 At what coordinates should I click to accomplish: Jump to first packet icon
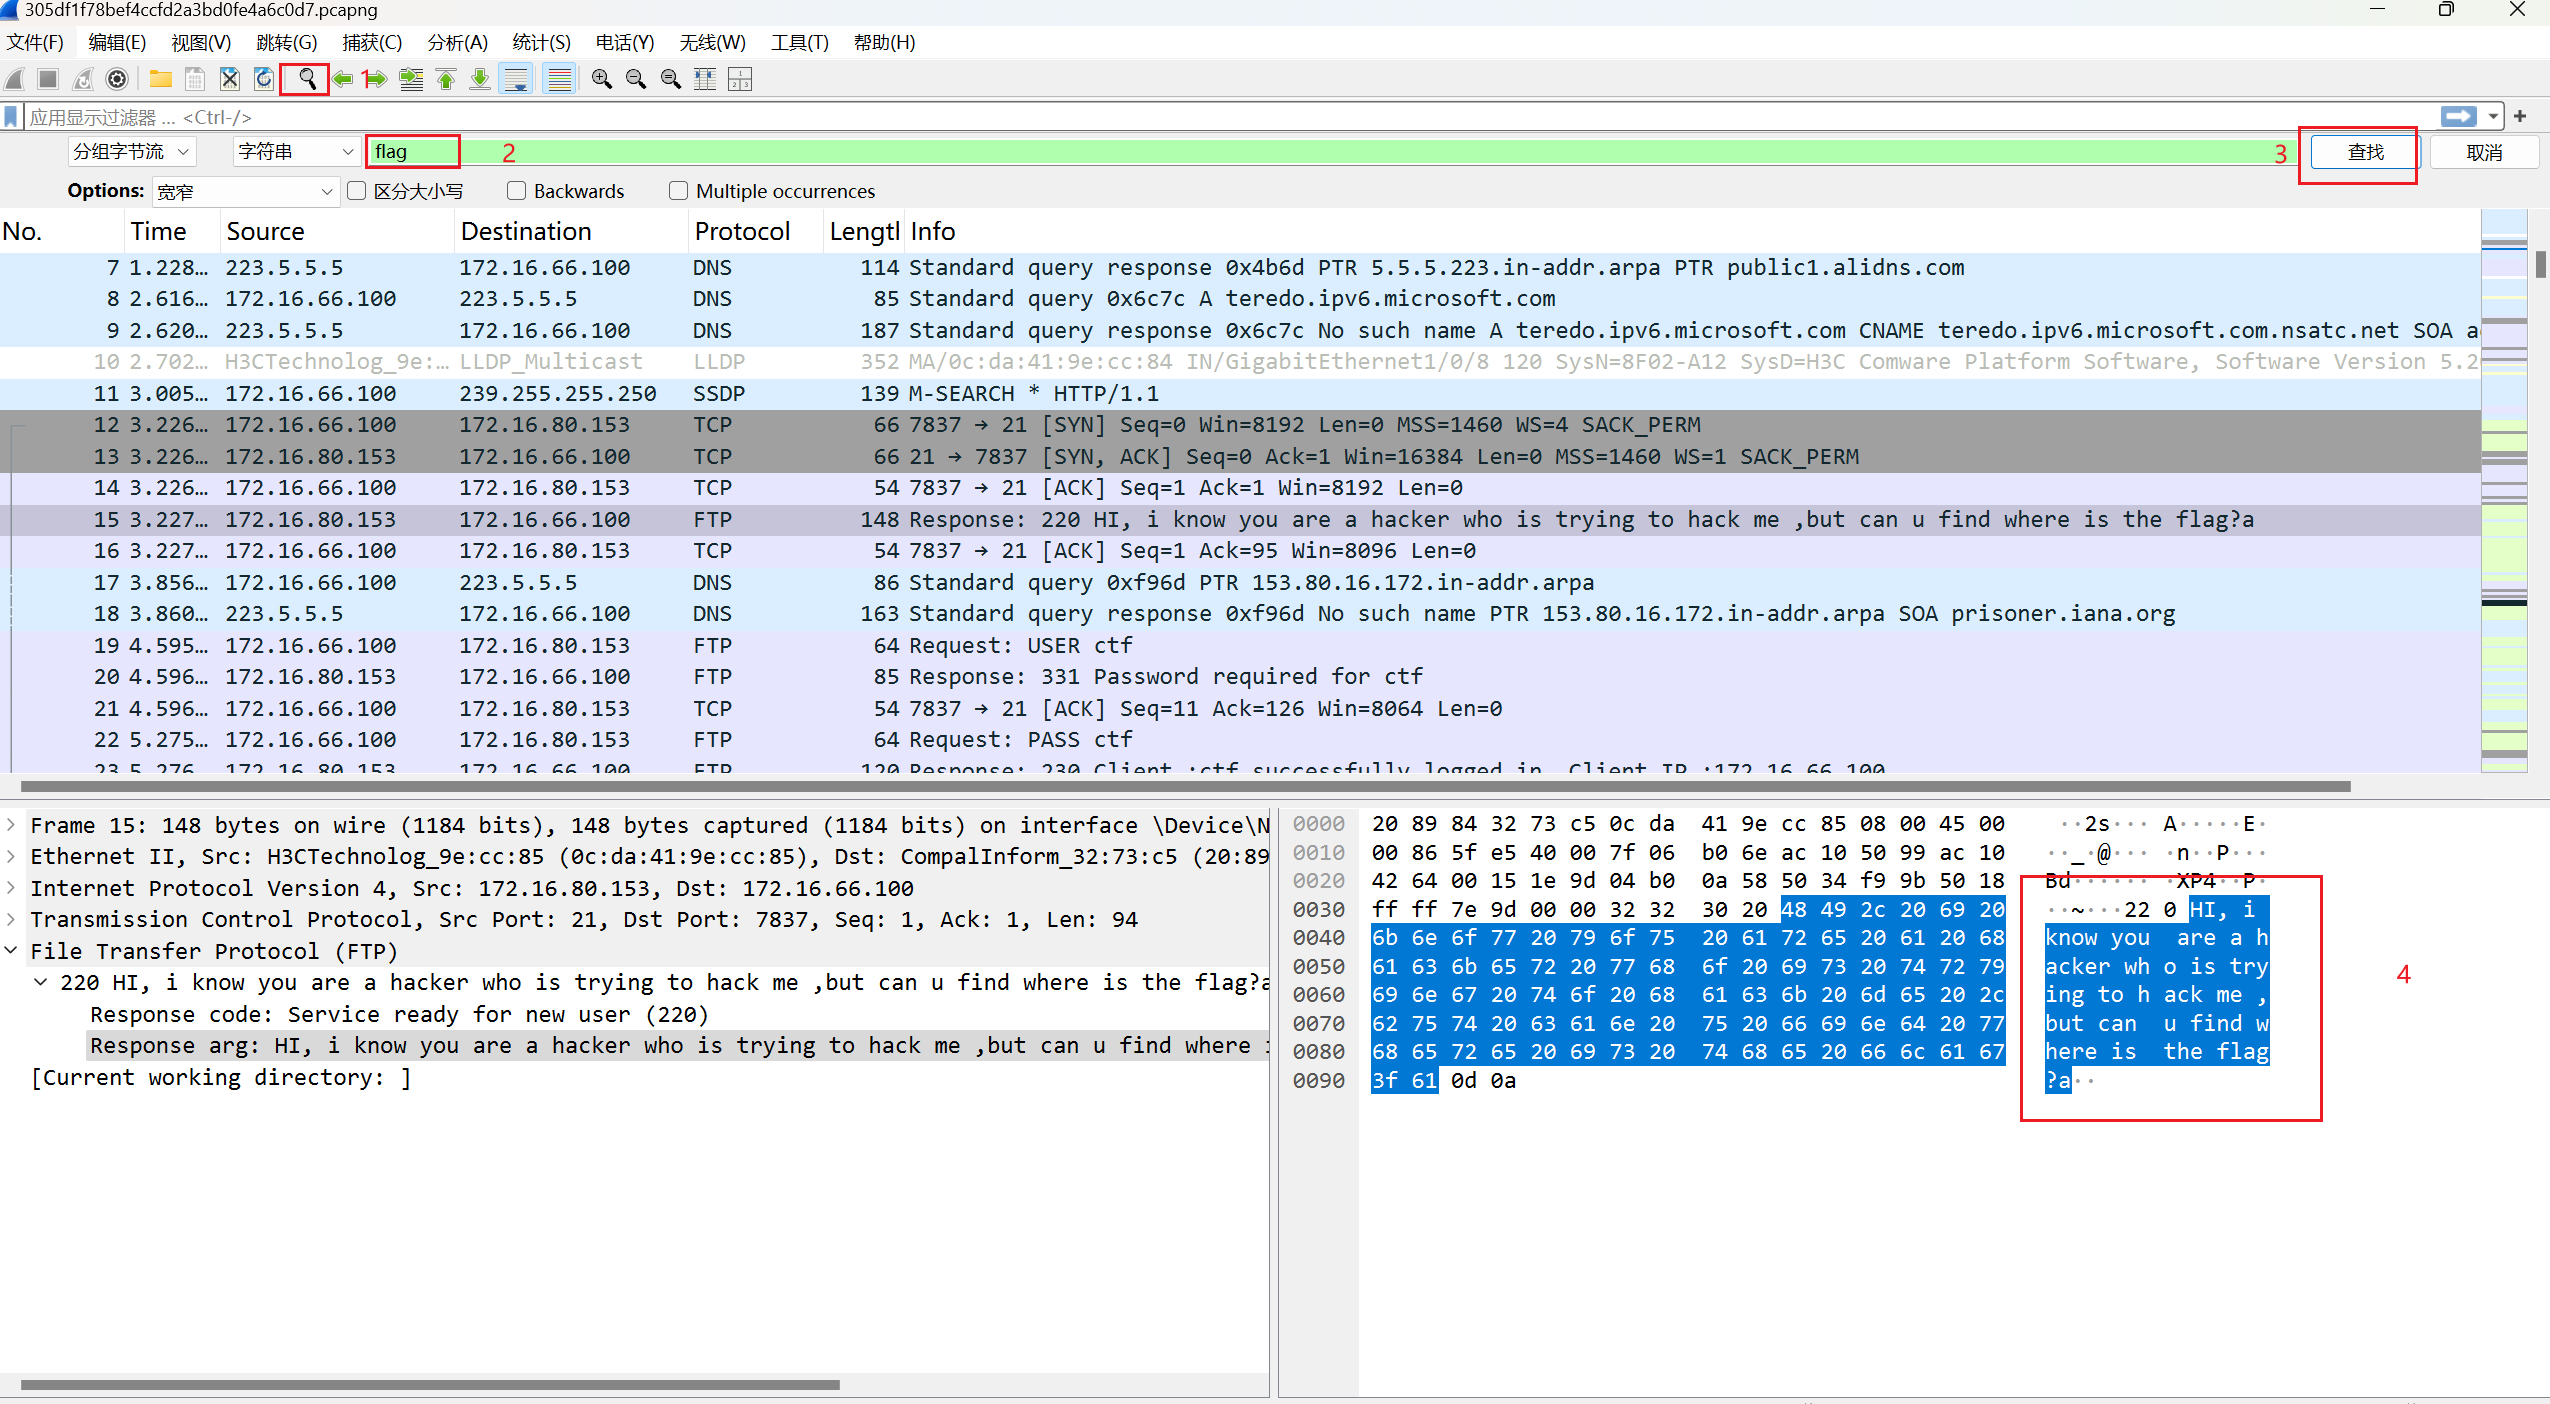[446, 79]
